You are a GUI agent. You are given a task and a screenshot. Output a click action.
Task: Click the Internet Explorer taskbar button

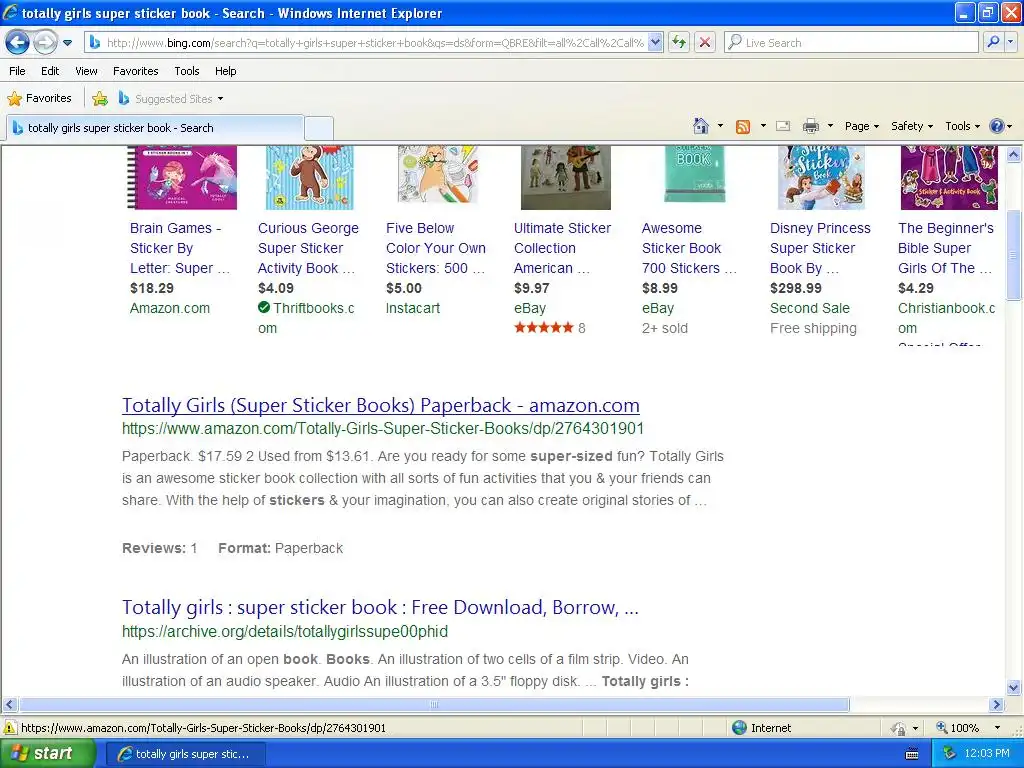[185, 754]
